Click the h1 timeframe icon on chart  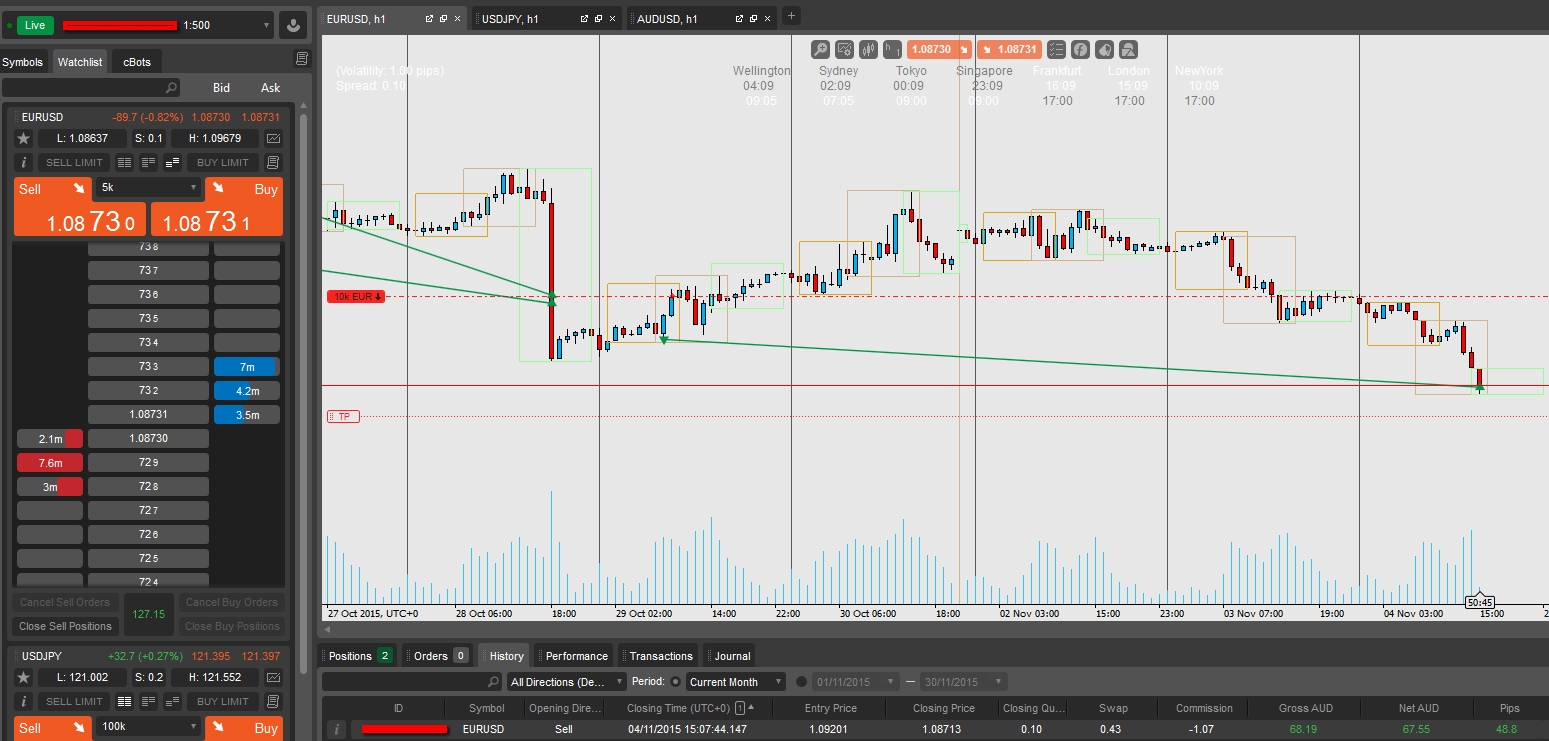892,49
